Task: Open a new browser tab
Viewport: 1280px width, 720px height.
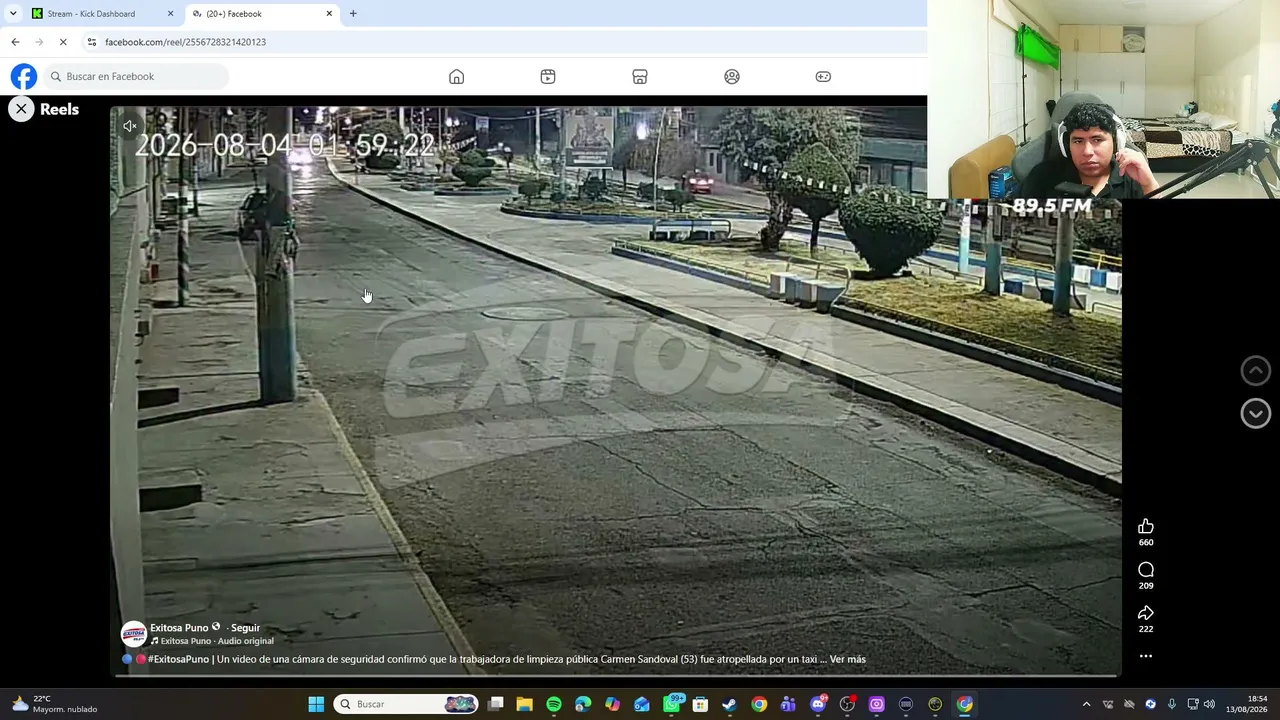Action: tap(353, 14)
